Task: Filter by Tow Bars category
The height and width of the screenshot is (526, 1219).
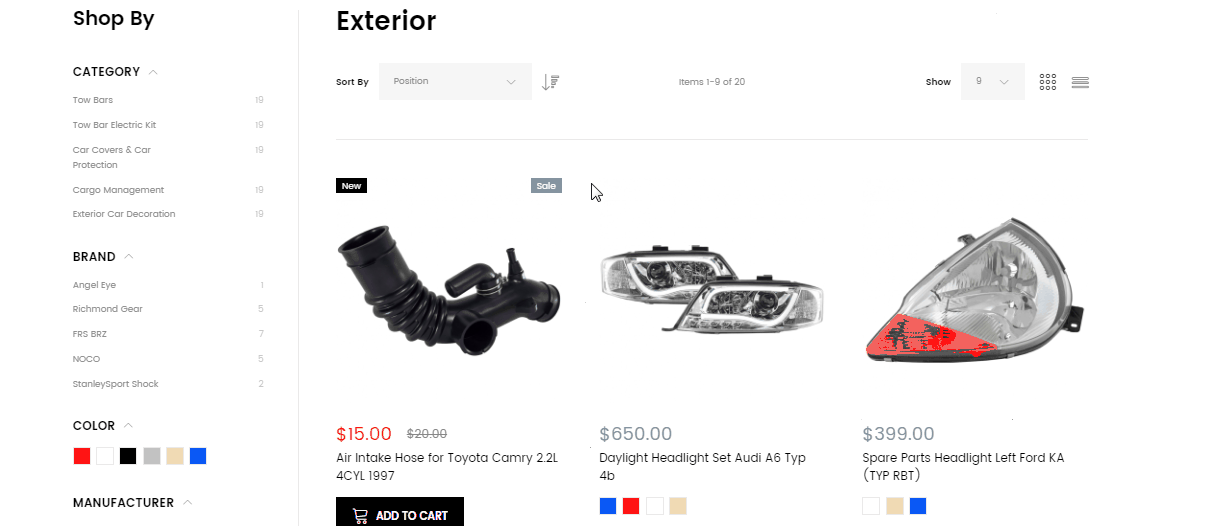Action: [x=93, y=100]
